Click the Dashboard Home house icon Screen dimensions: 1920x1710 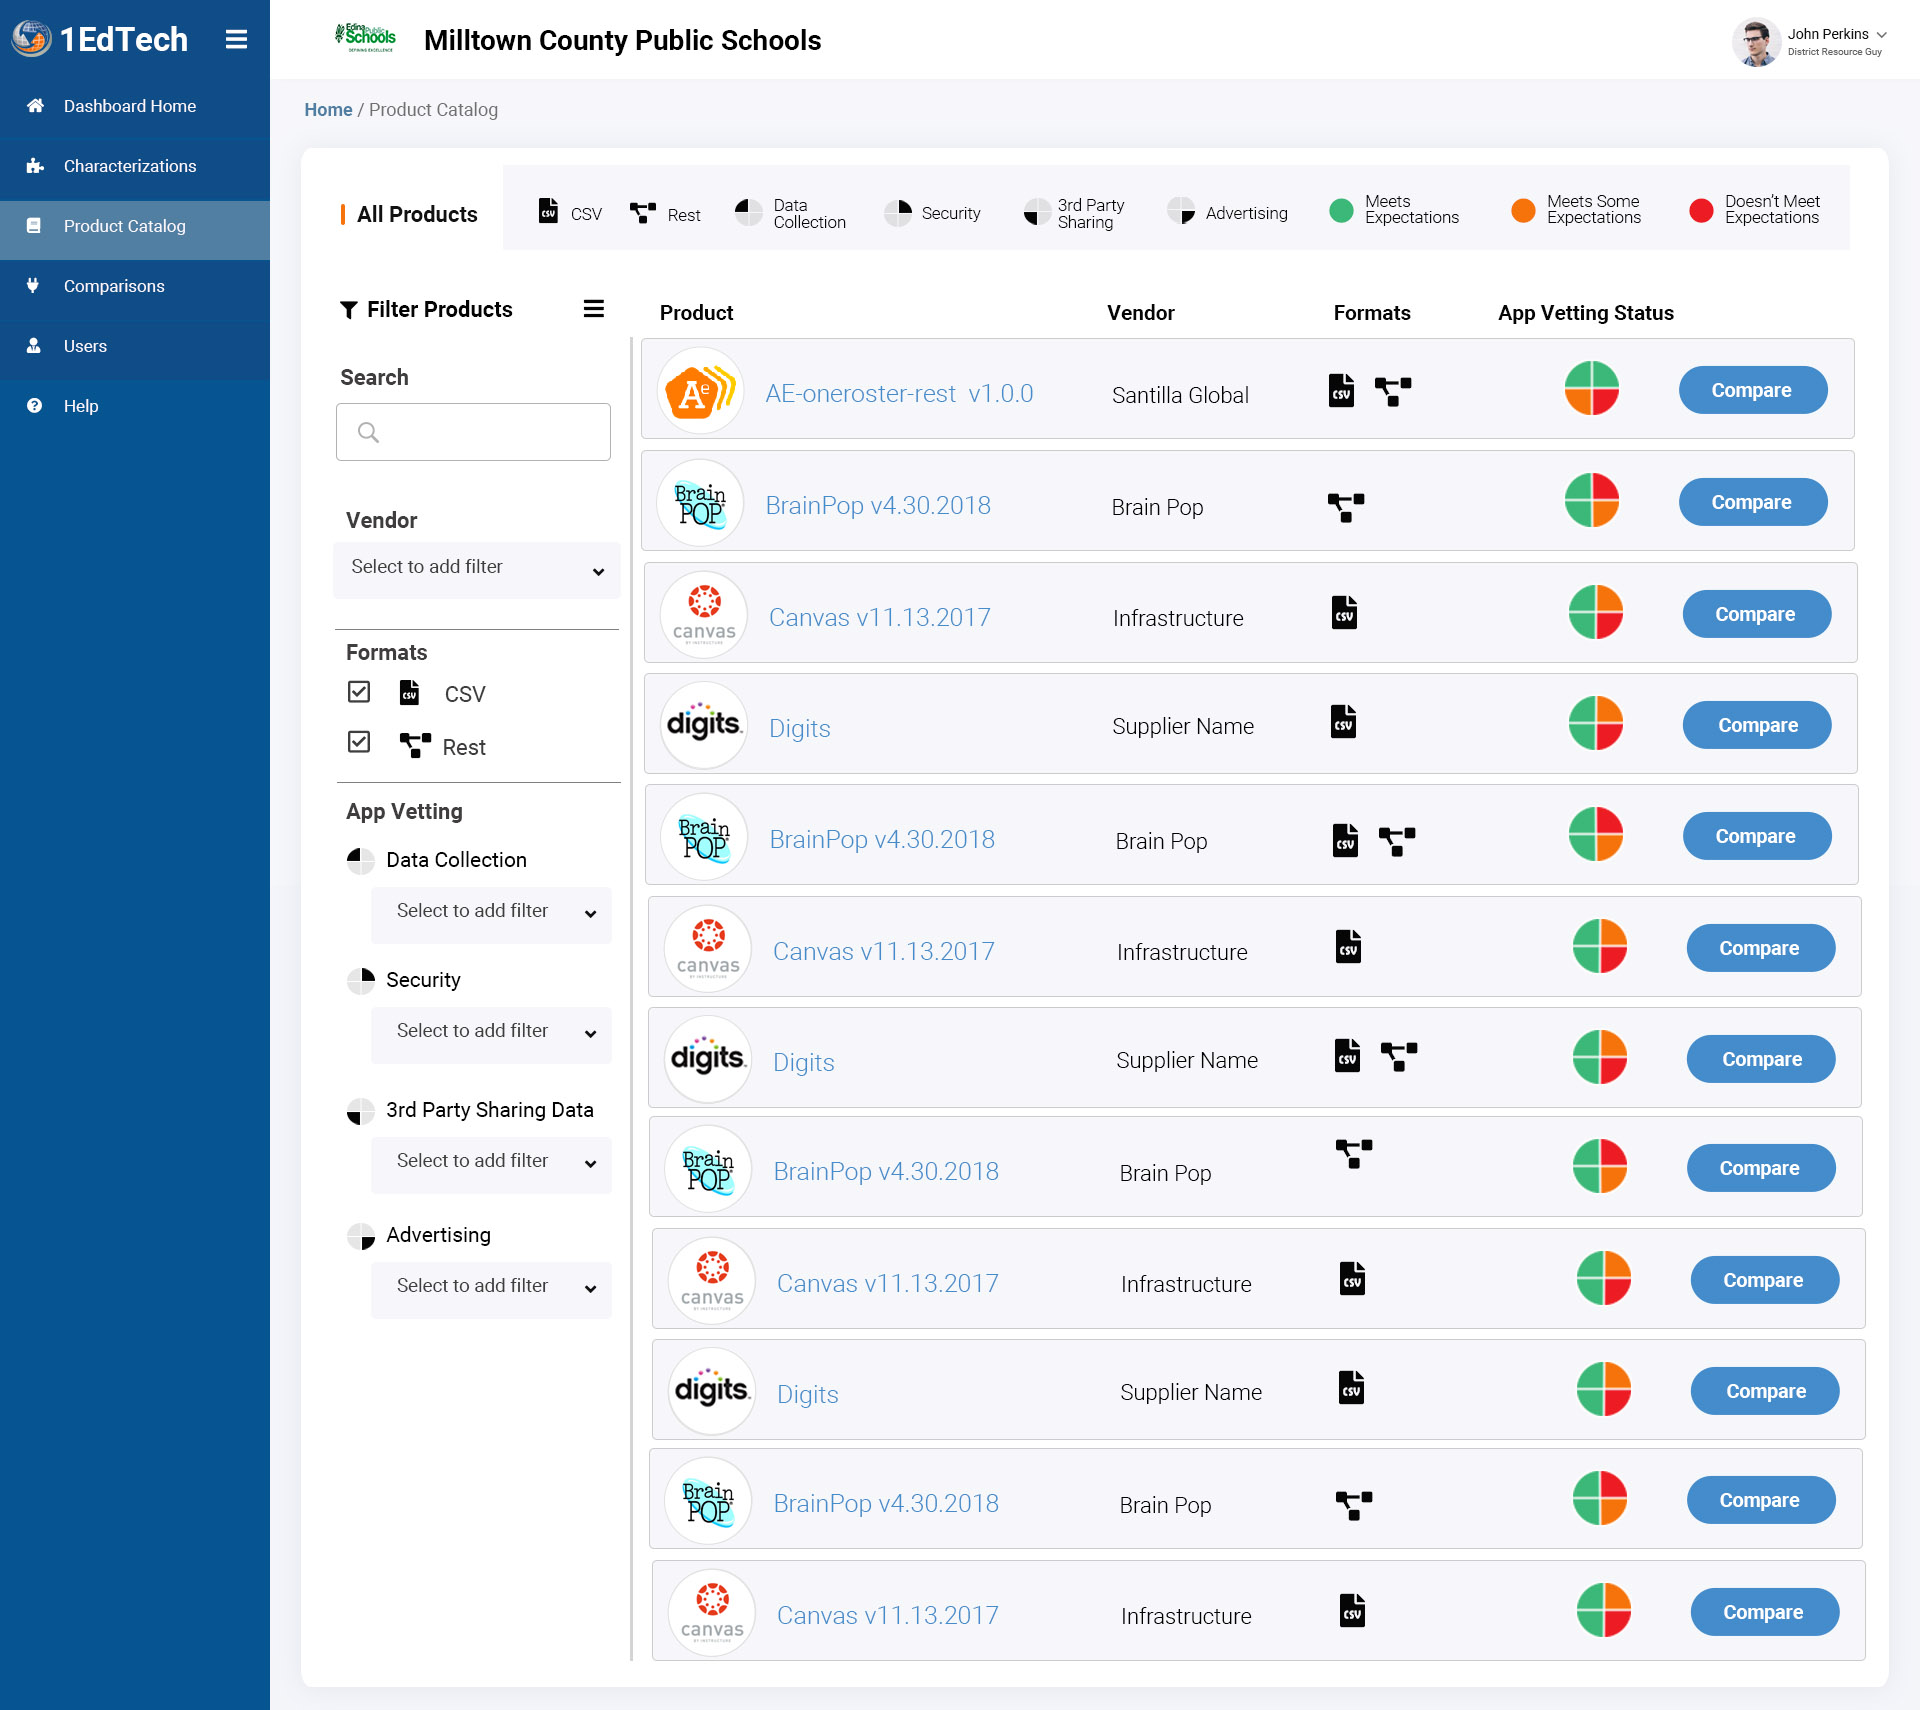click(x=35, y=106)
